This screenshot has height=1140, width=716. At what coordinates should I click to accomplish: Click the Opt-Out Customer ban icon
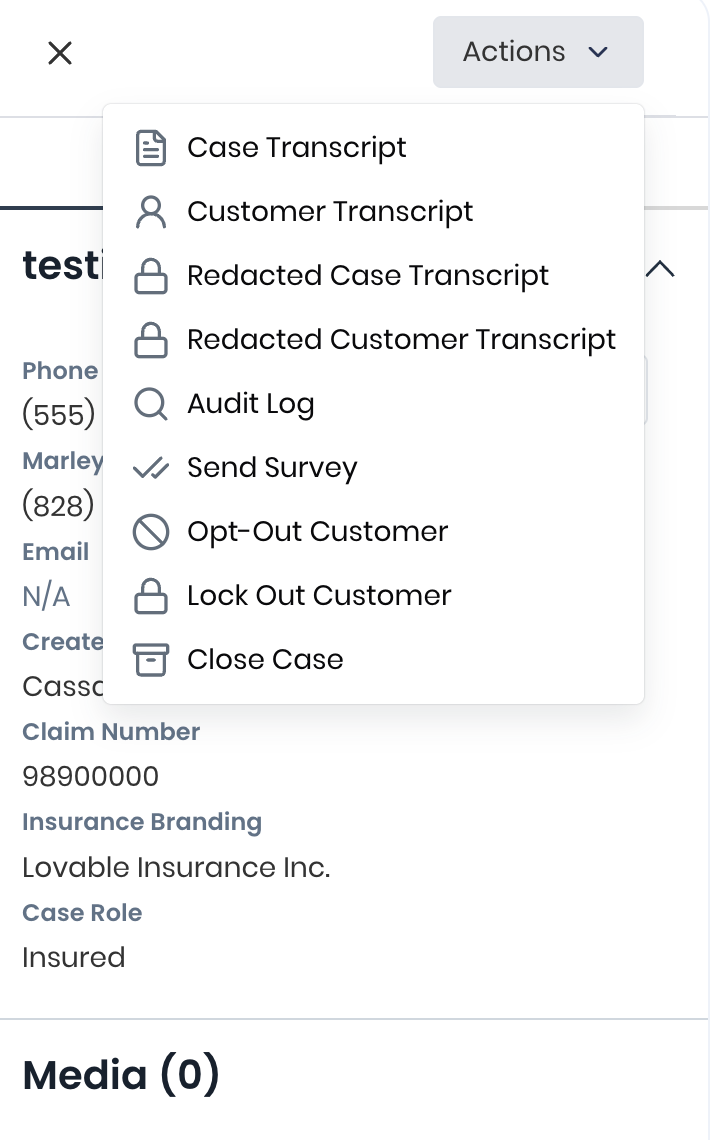tap(150, 532)
